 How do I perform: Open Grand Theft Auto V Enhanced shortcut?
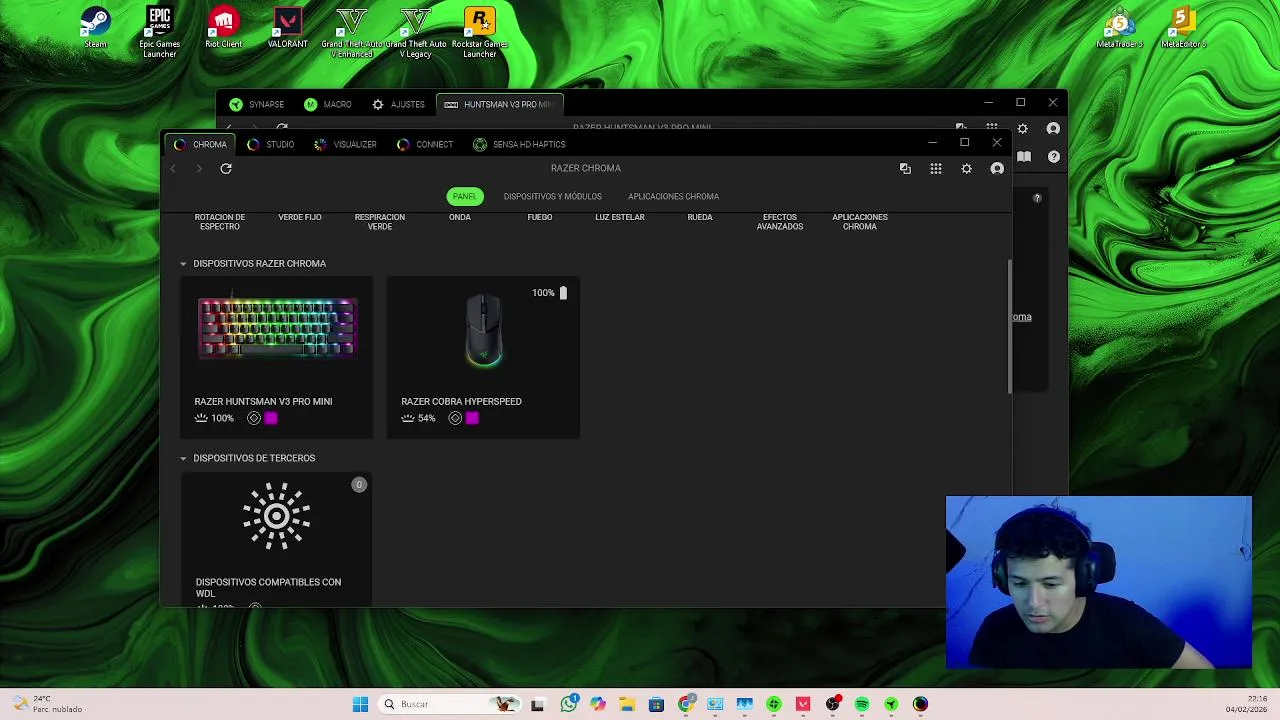(x=351, y=31)
